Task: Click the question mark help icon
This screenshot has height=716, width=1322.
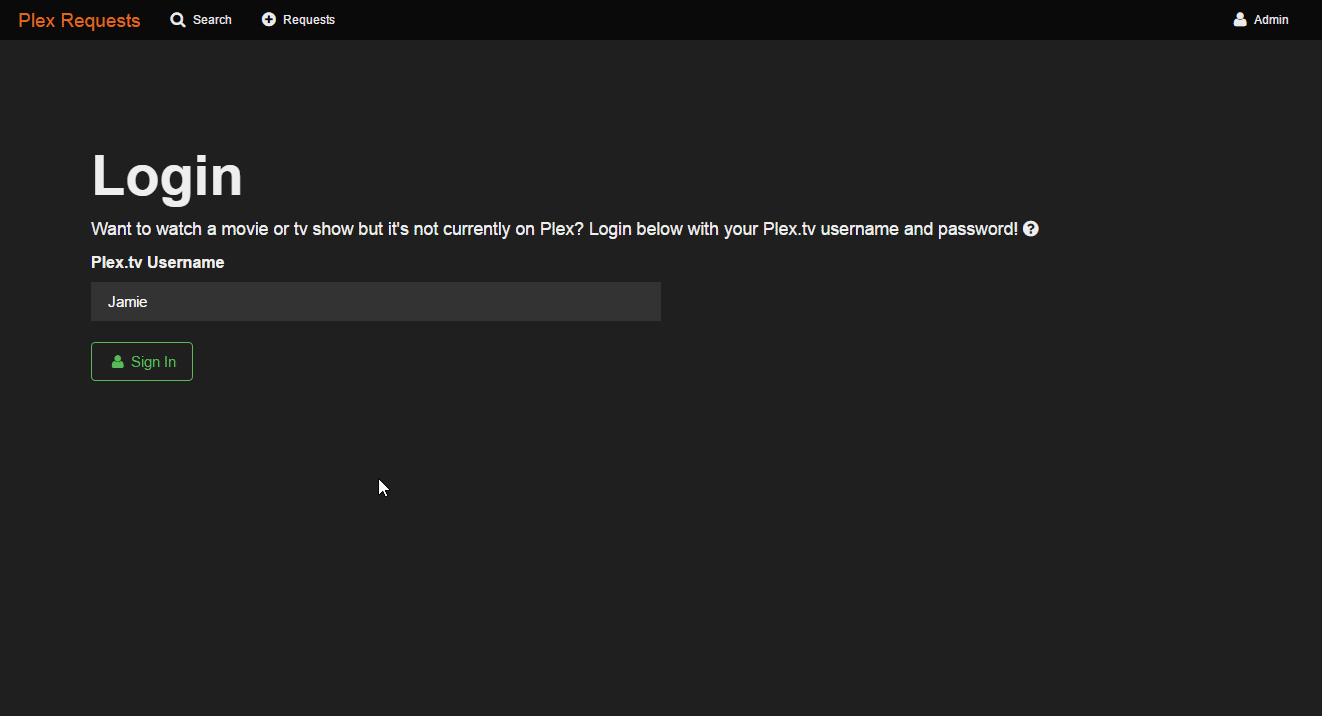Action: (x=1031, y=229)
